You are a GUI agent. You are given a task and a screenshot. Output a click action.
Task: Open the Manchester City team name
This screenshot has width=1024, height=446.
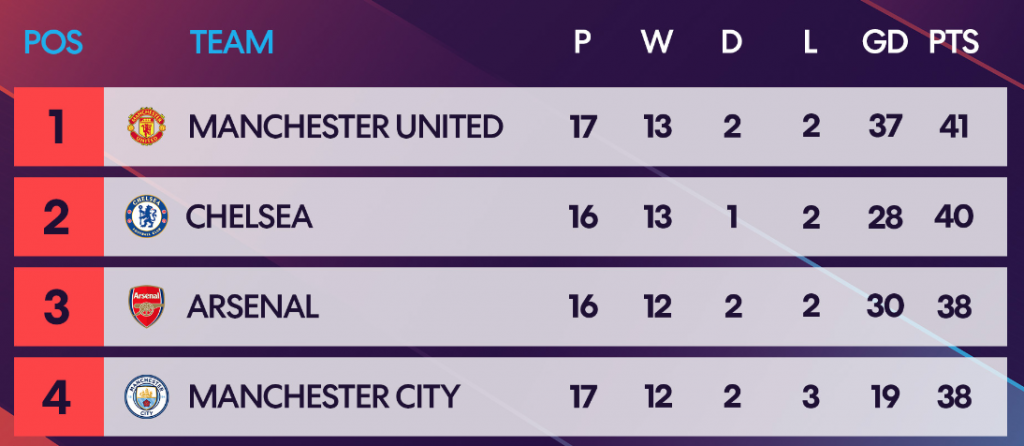(324, 397)
